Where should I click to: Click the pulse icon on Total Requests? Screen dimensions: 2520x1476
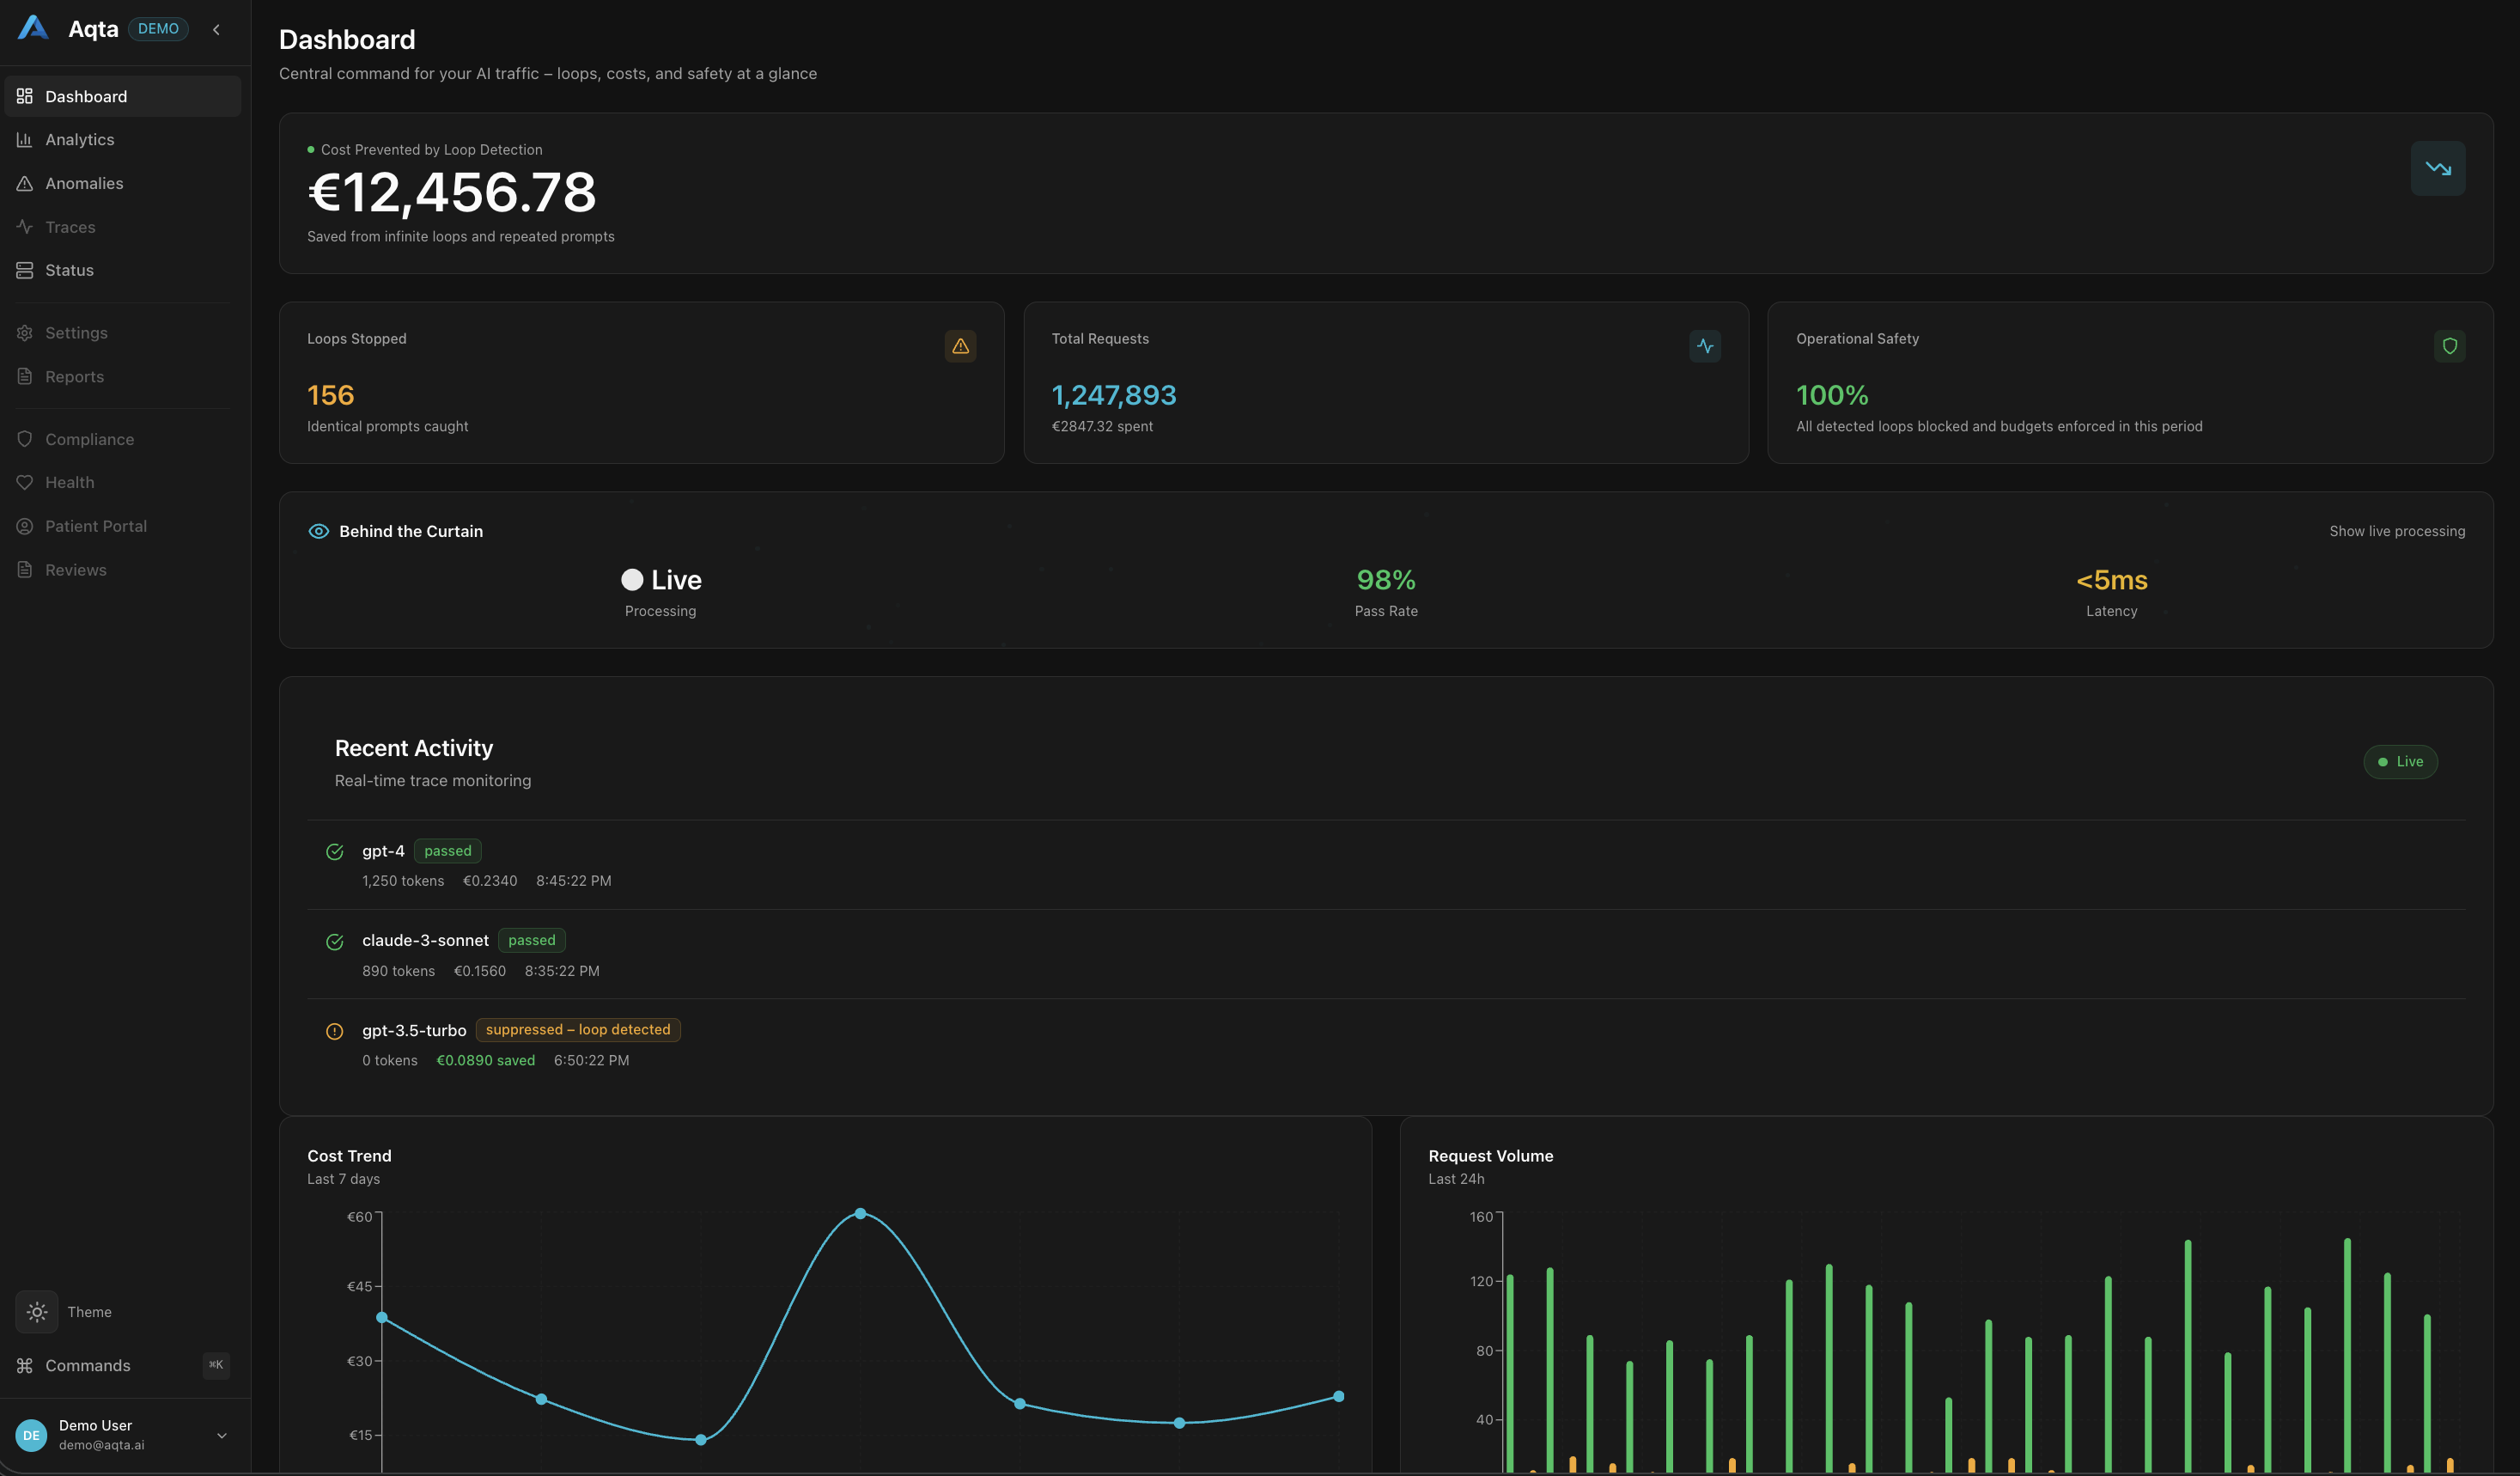pos(1704,346)
